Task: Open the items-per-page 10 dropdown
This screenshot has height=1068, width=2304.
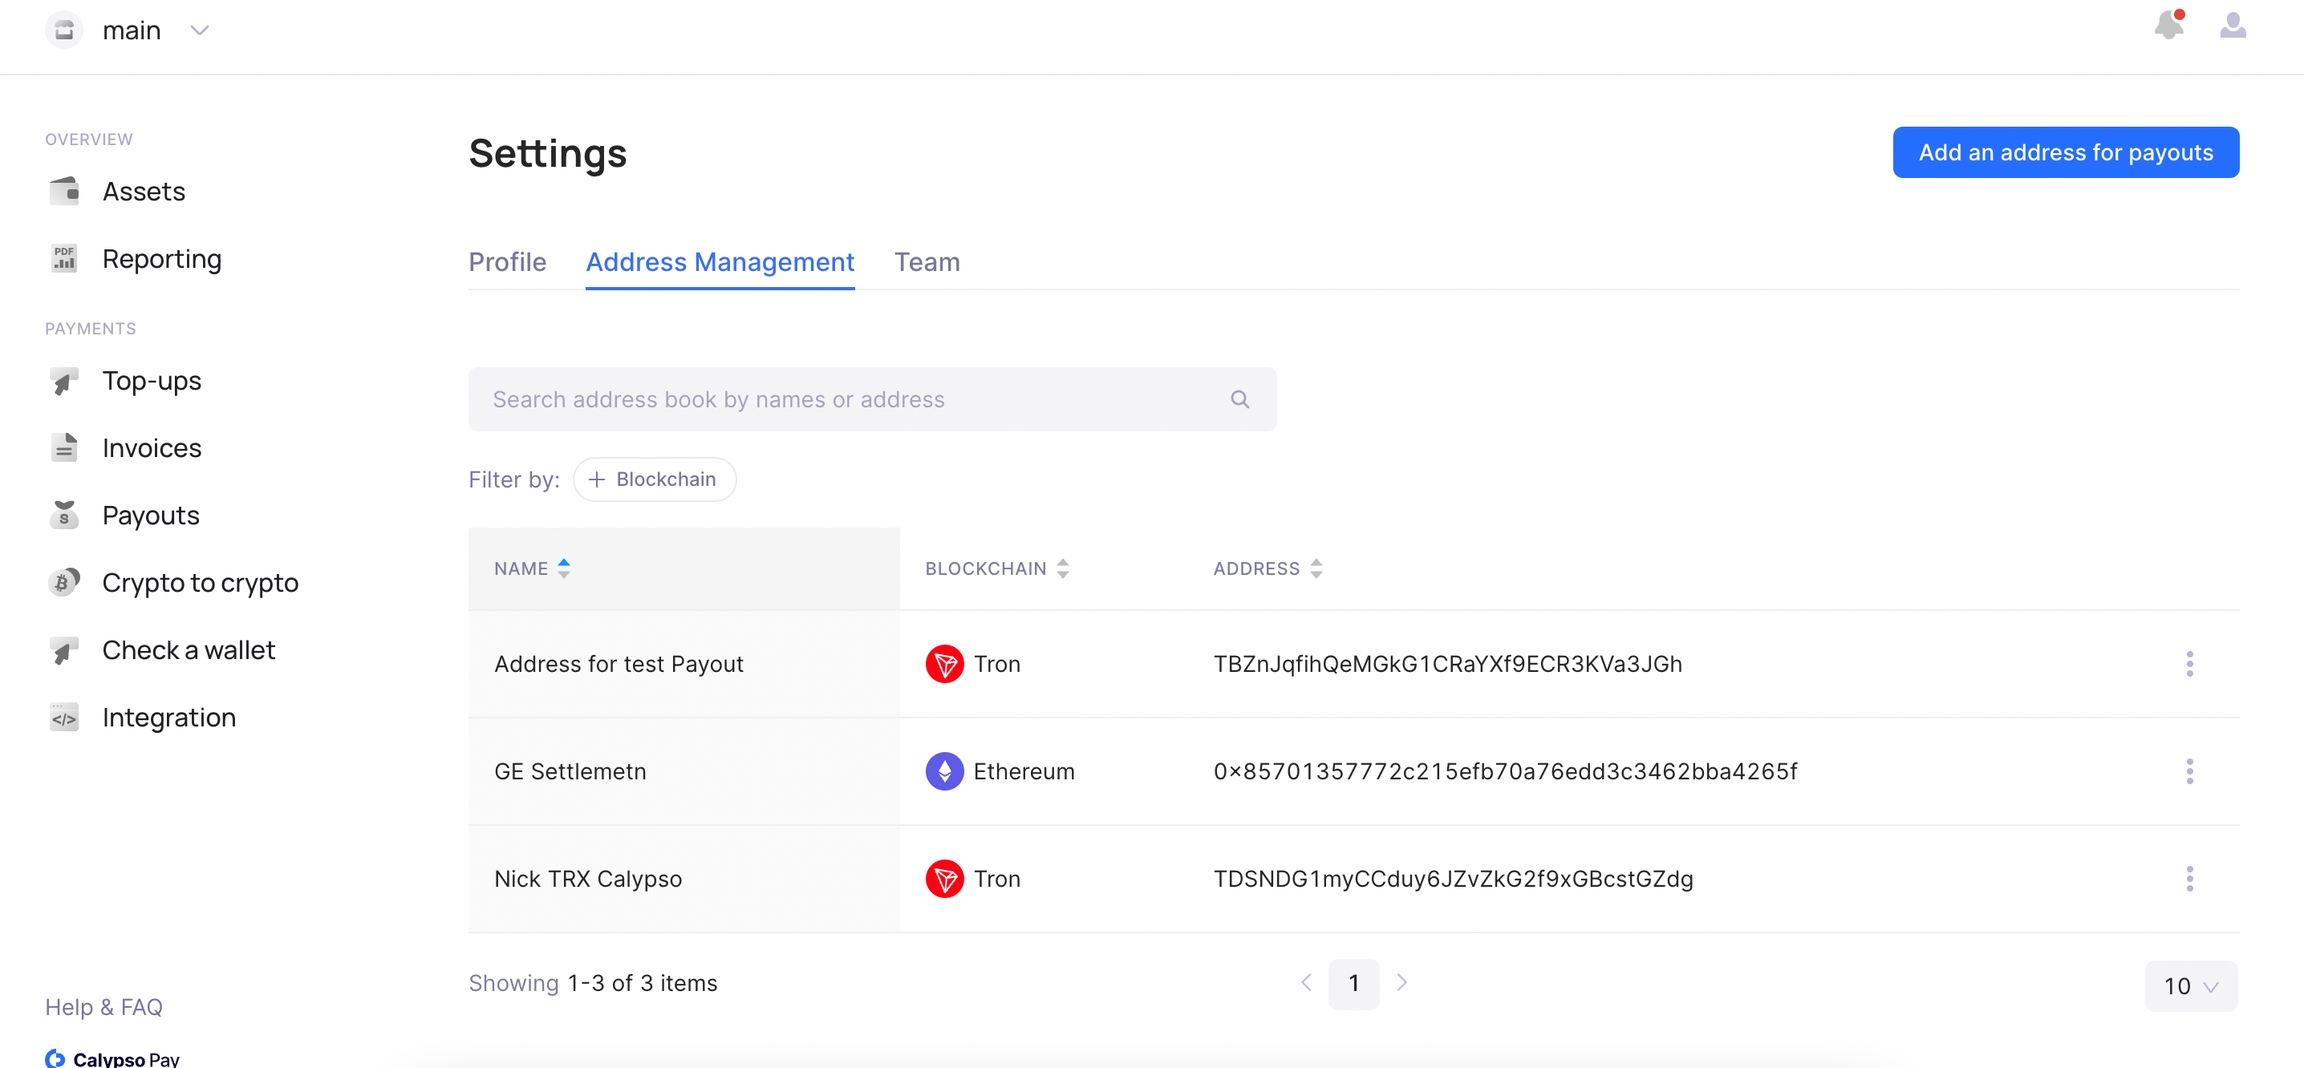Action: 2190,986
